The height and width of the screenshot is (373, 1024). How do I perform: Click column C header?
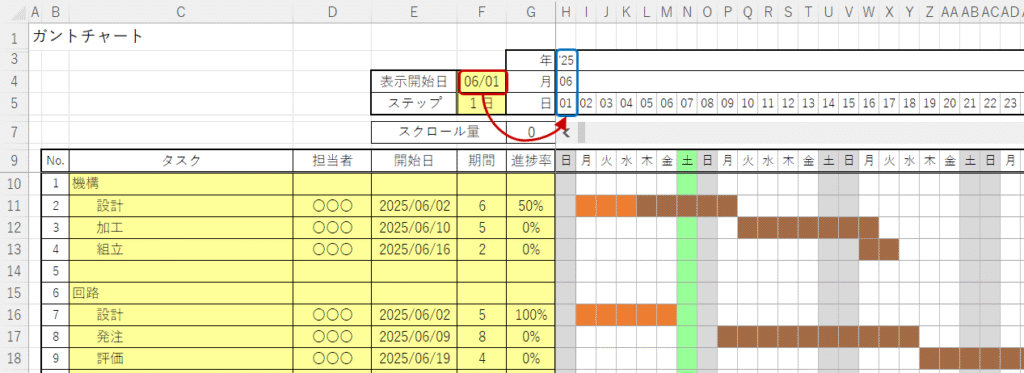pyautogui.click(x=181, y=11)
